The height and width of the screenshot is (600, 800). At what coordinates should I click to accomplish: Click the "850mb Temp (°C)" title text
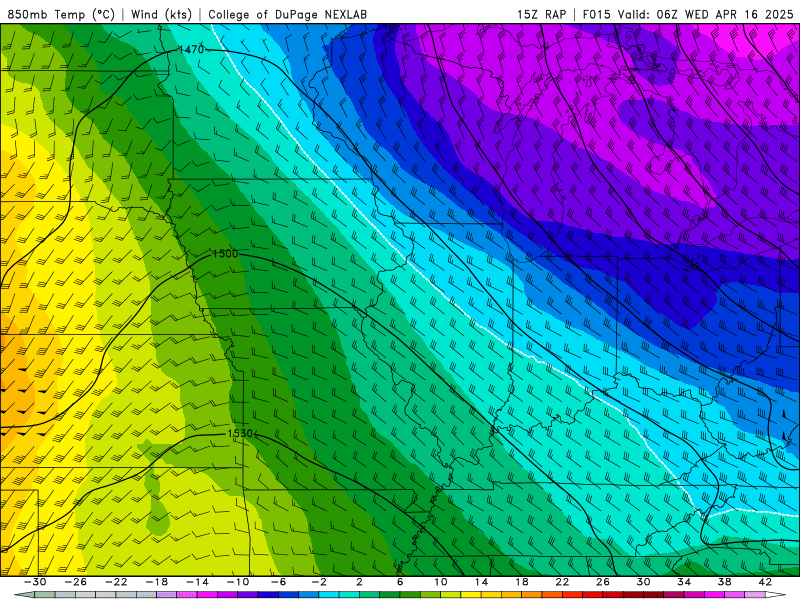point(61,14)
